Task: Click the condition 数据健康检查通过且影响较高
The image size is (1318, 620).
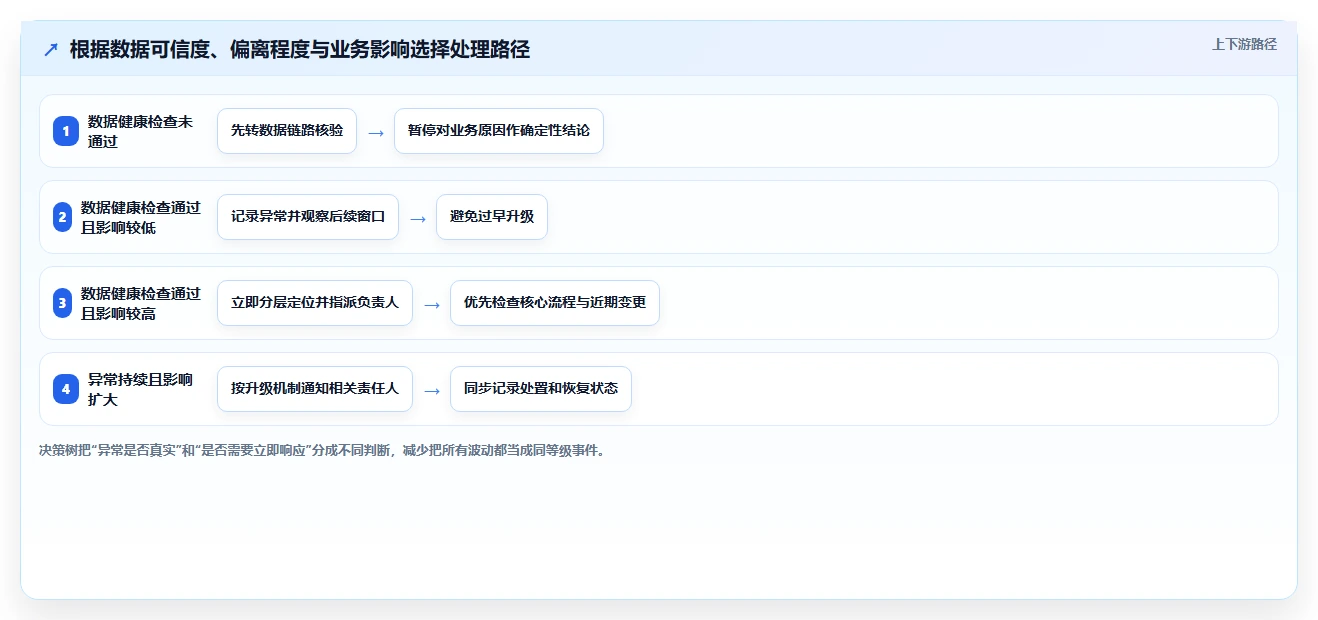Action: (x=141, y=303)
